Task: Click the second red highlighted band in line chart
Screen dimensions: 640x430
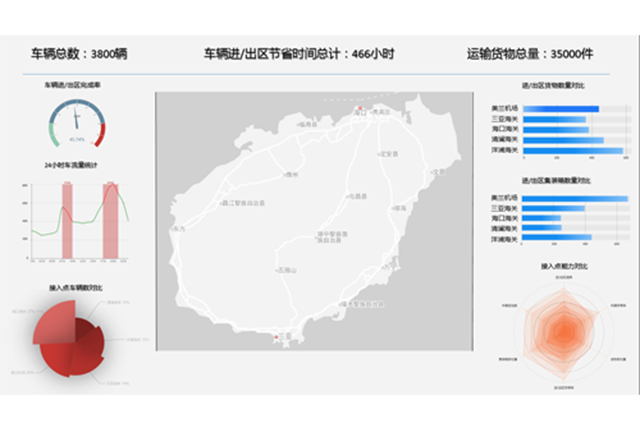Action: tap(109, 220)
